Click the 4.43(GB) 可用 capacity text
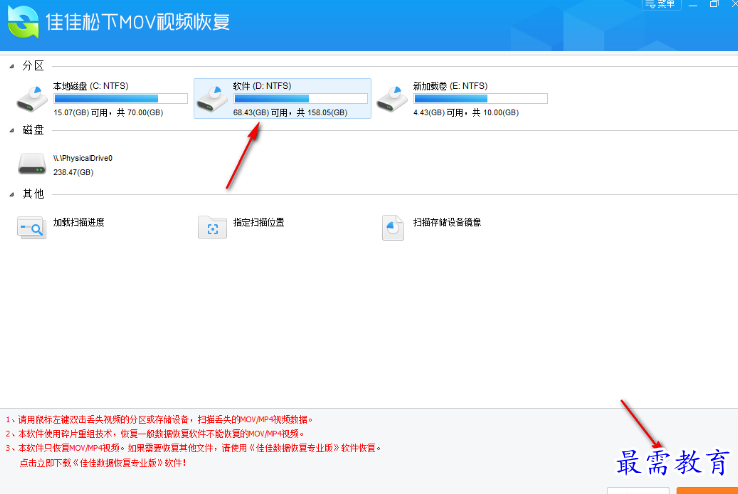The width and height of the screenshot is (738, 494). (466, 112)
